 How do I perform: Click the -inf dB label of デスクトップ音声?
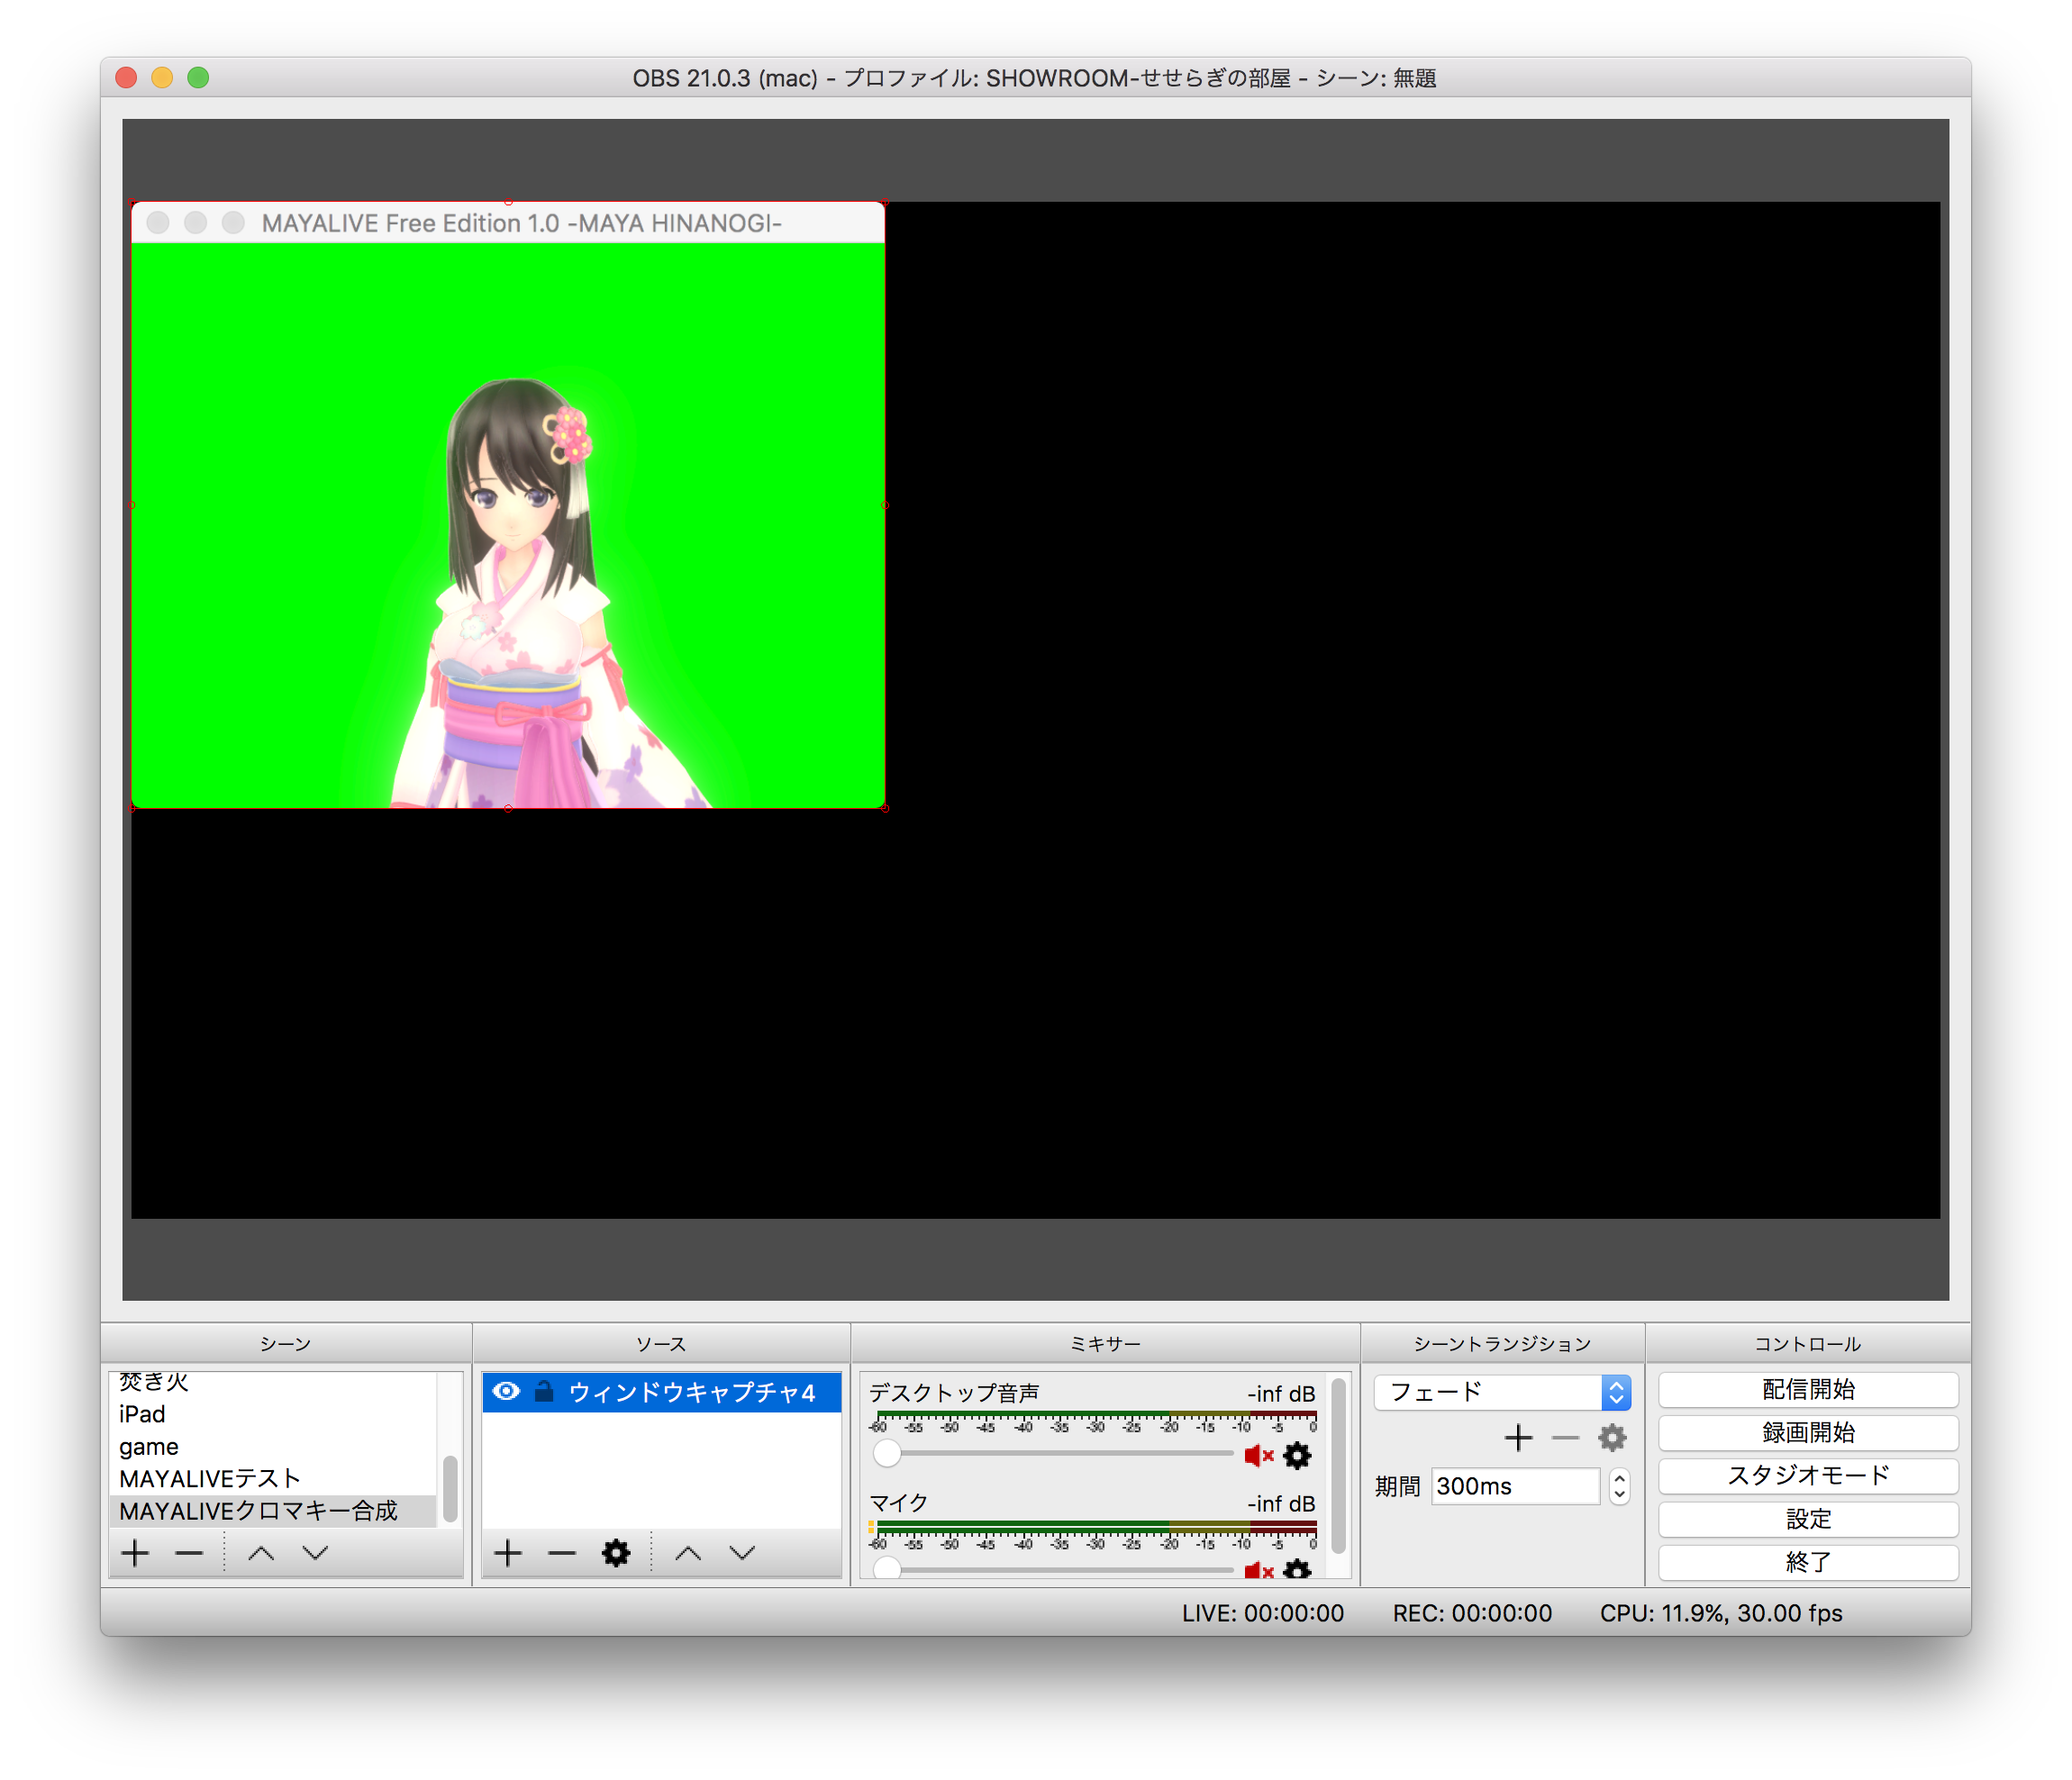1281,1393
